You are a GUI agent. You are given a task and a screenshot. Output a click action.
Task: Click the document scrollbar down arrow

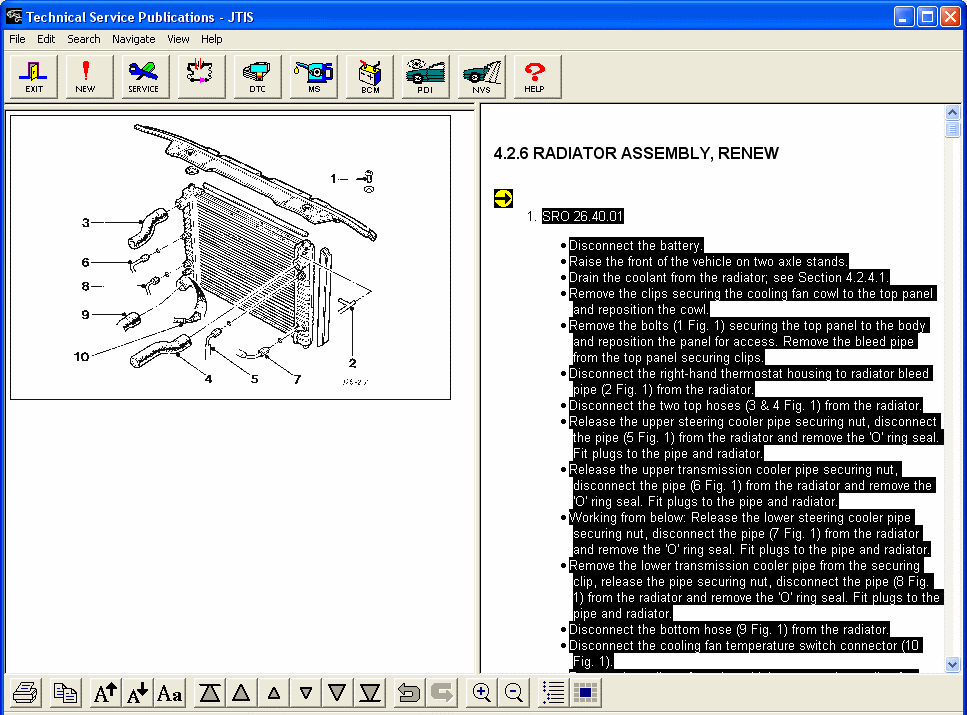(952, 664)
